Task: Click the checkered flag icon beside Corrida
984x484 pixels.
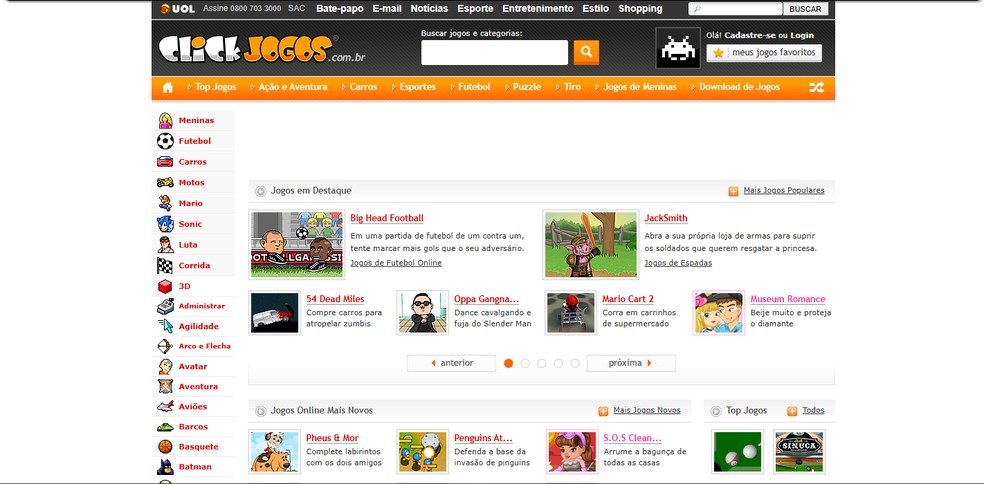Action: click(x=165, y=266)
